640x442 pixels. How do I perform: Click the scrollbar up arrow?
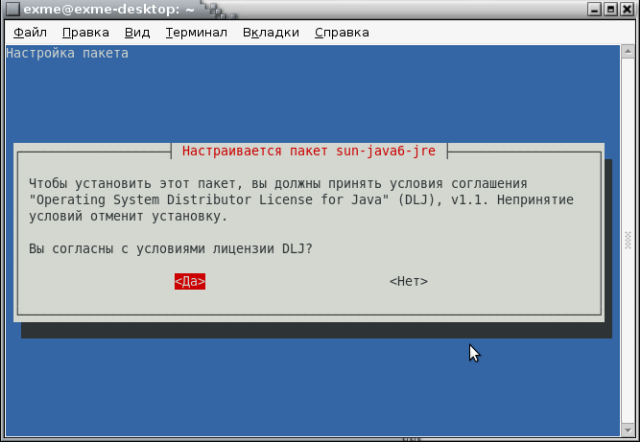pyautogui.click(x=628, y=51)
